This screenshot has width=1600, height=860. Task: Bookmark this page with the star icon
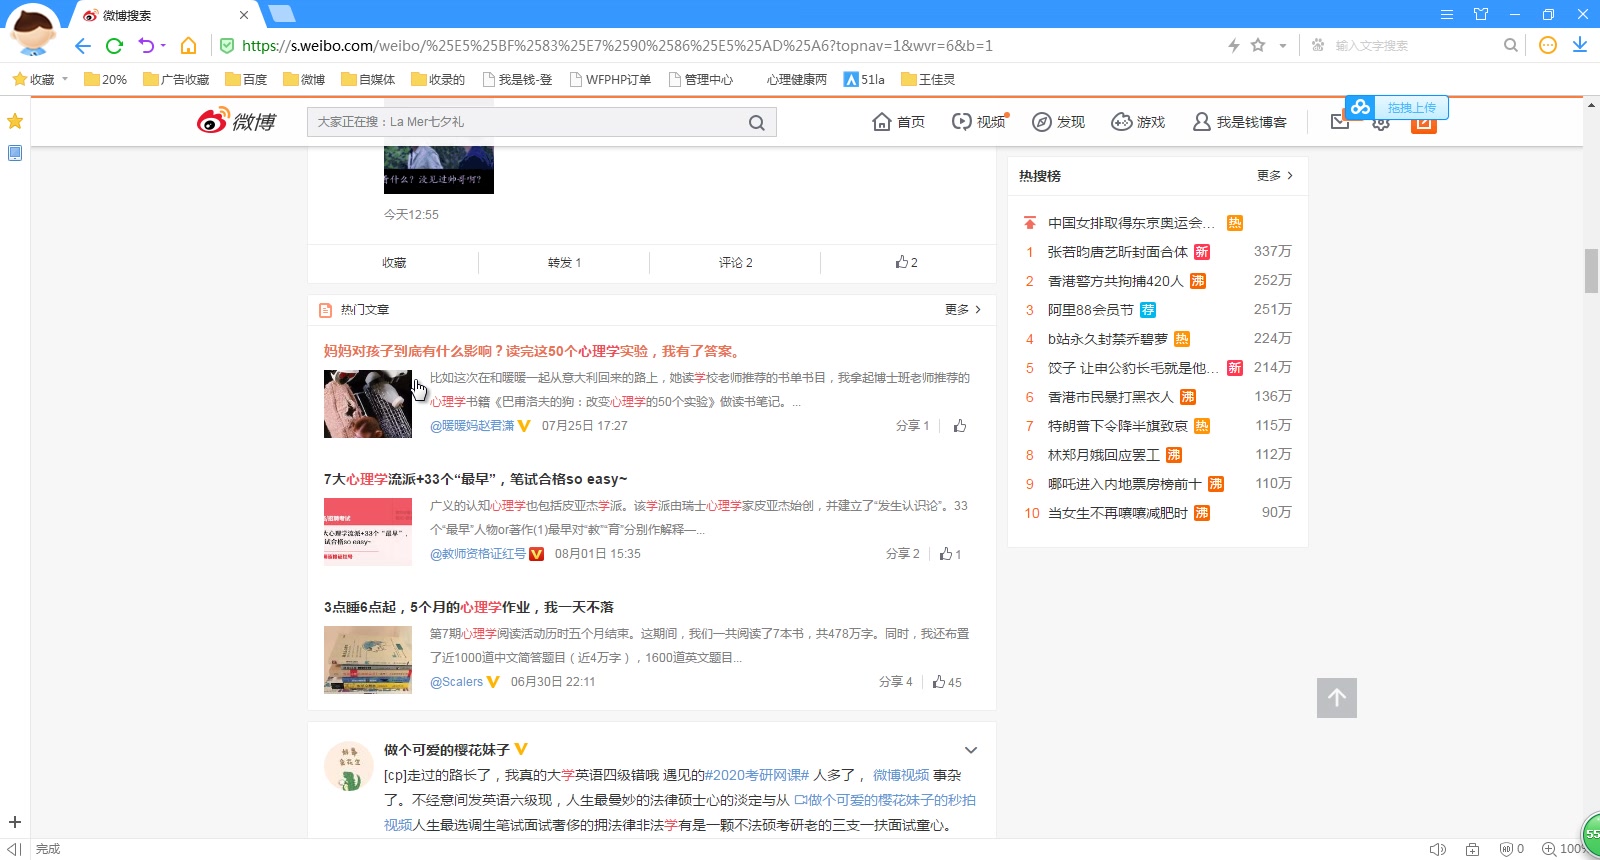[x=1258, y=45]
